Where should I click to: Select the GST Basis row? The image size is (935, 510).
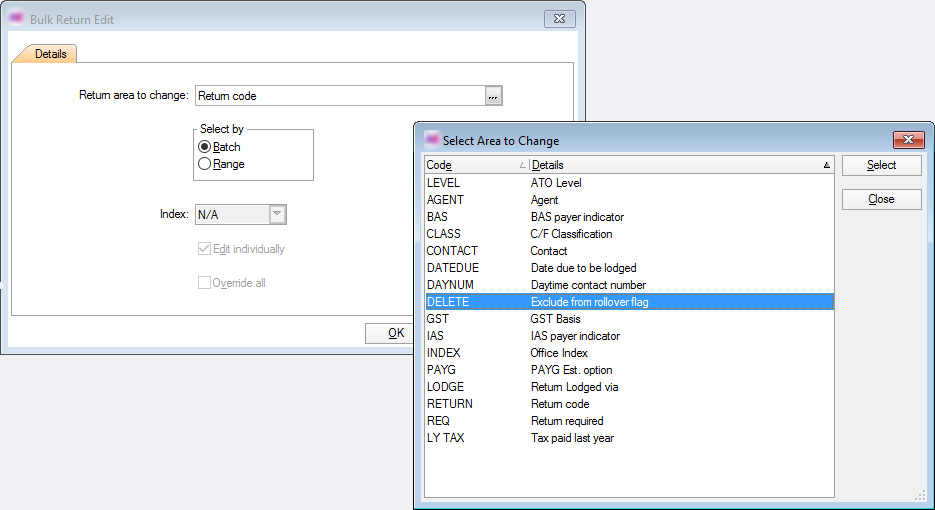(x=628, y=319)
